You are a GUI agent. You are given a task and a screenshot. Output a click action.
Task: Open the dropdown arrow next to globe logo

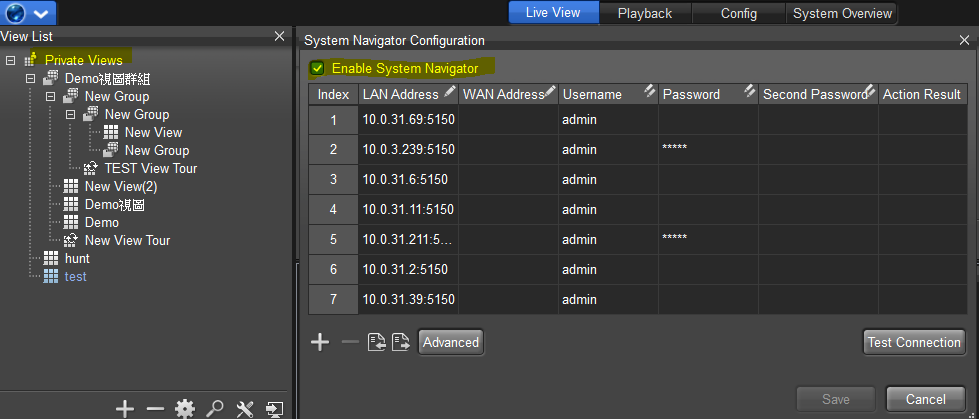pos(41,13)
